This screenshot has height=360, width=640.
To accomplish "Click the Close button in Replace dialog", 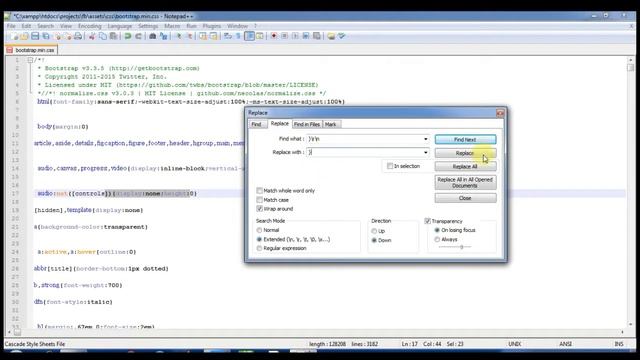I will coord(465,198).
